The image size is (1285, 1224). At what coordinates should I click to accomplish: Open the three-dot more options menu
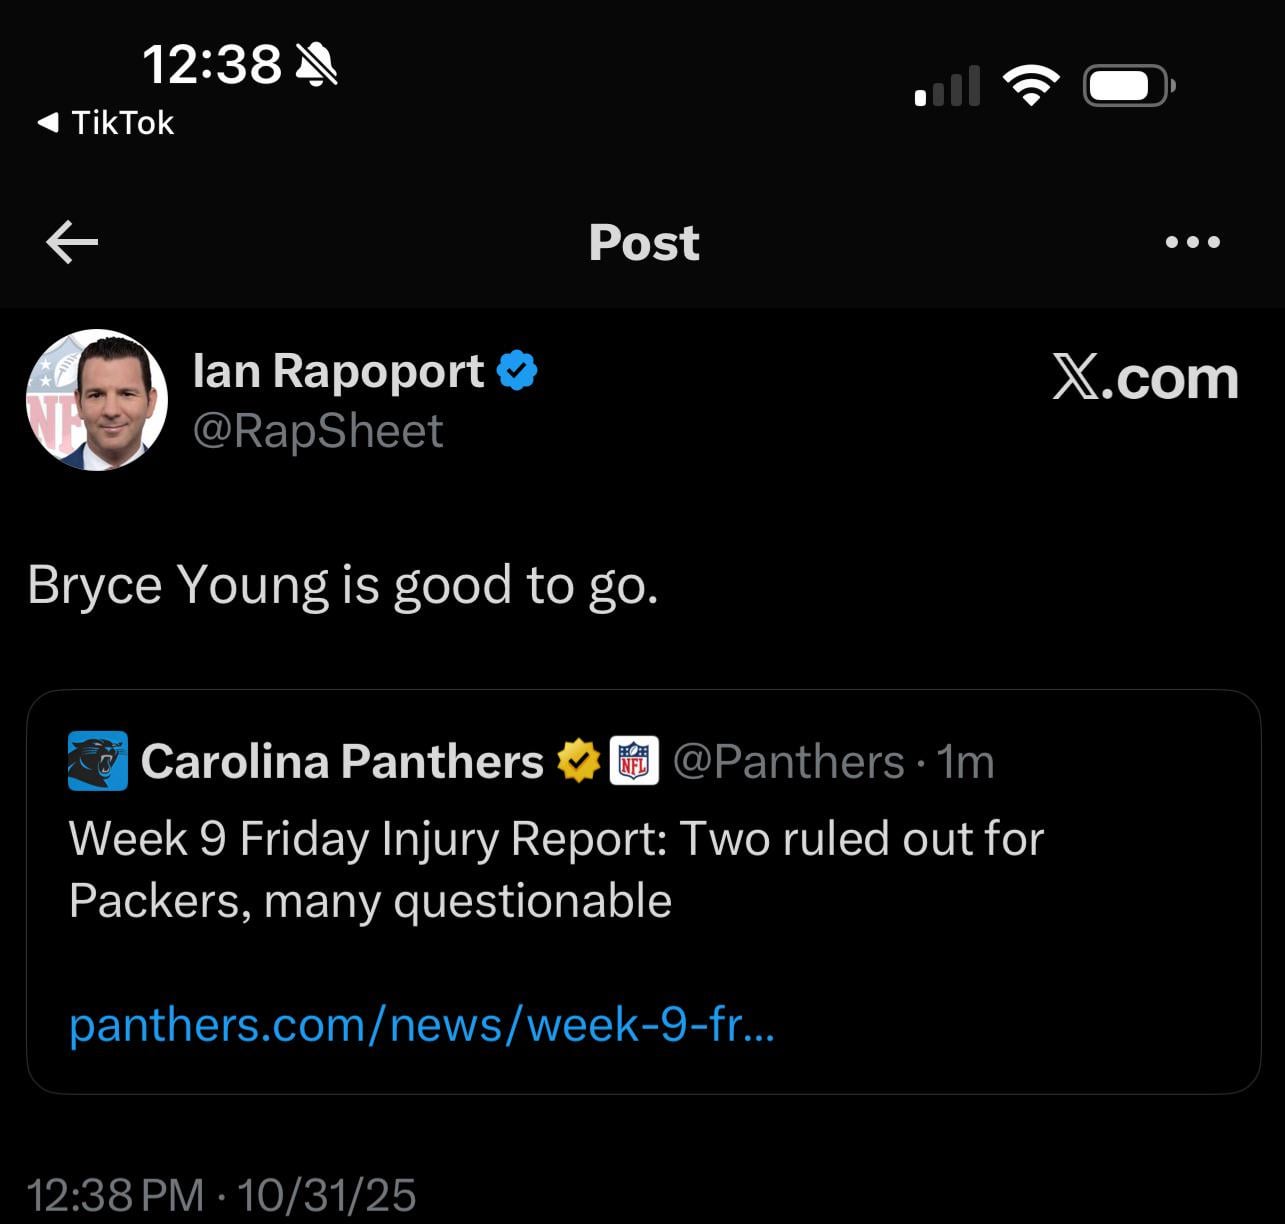click(x=1192, y=242)
